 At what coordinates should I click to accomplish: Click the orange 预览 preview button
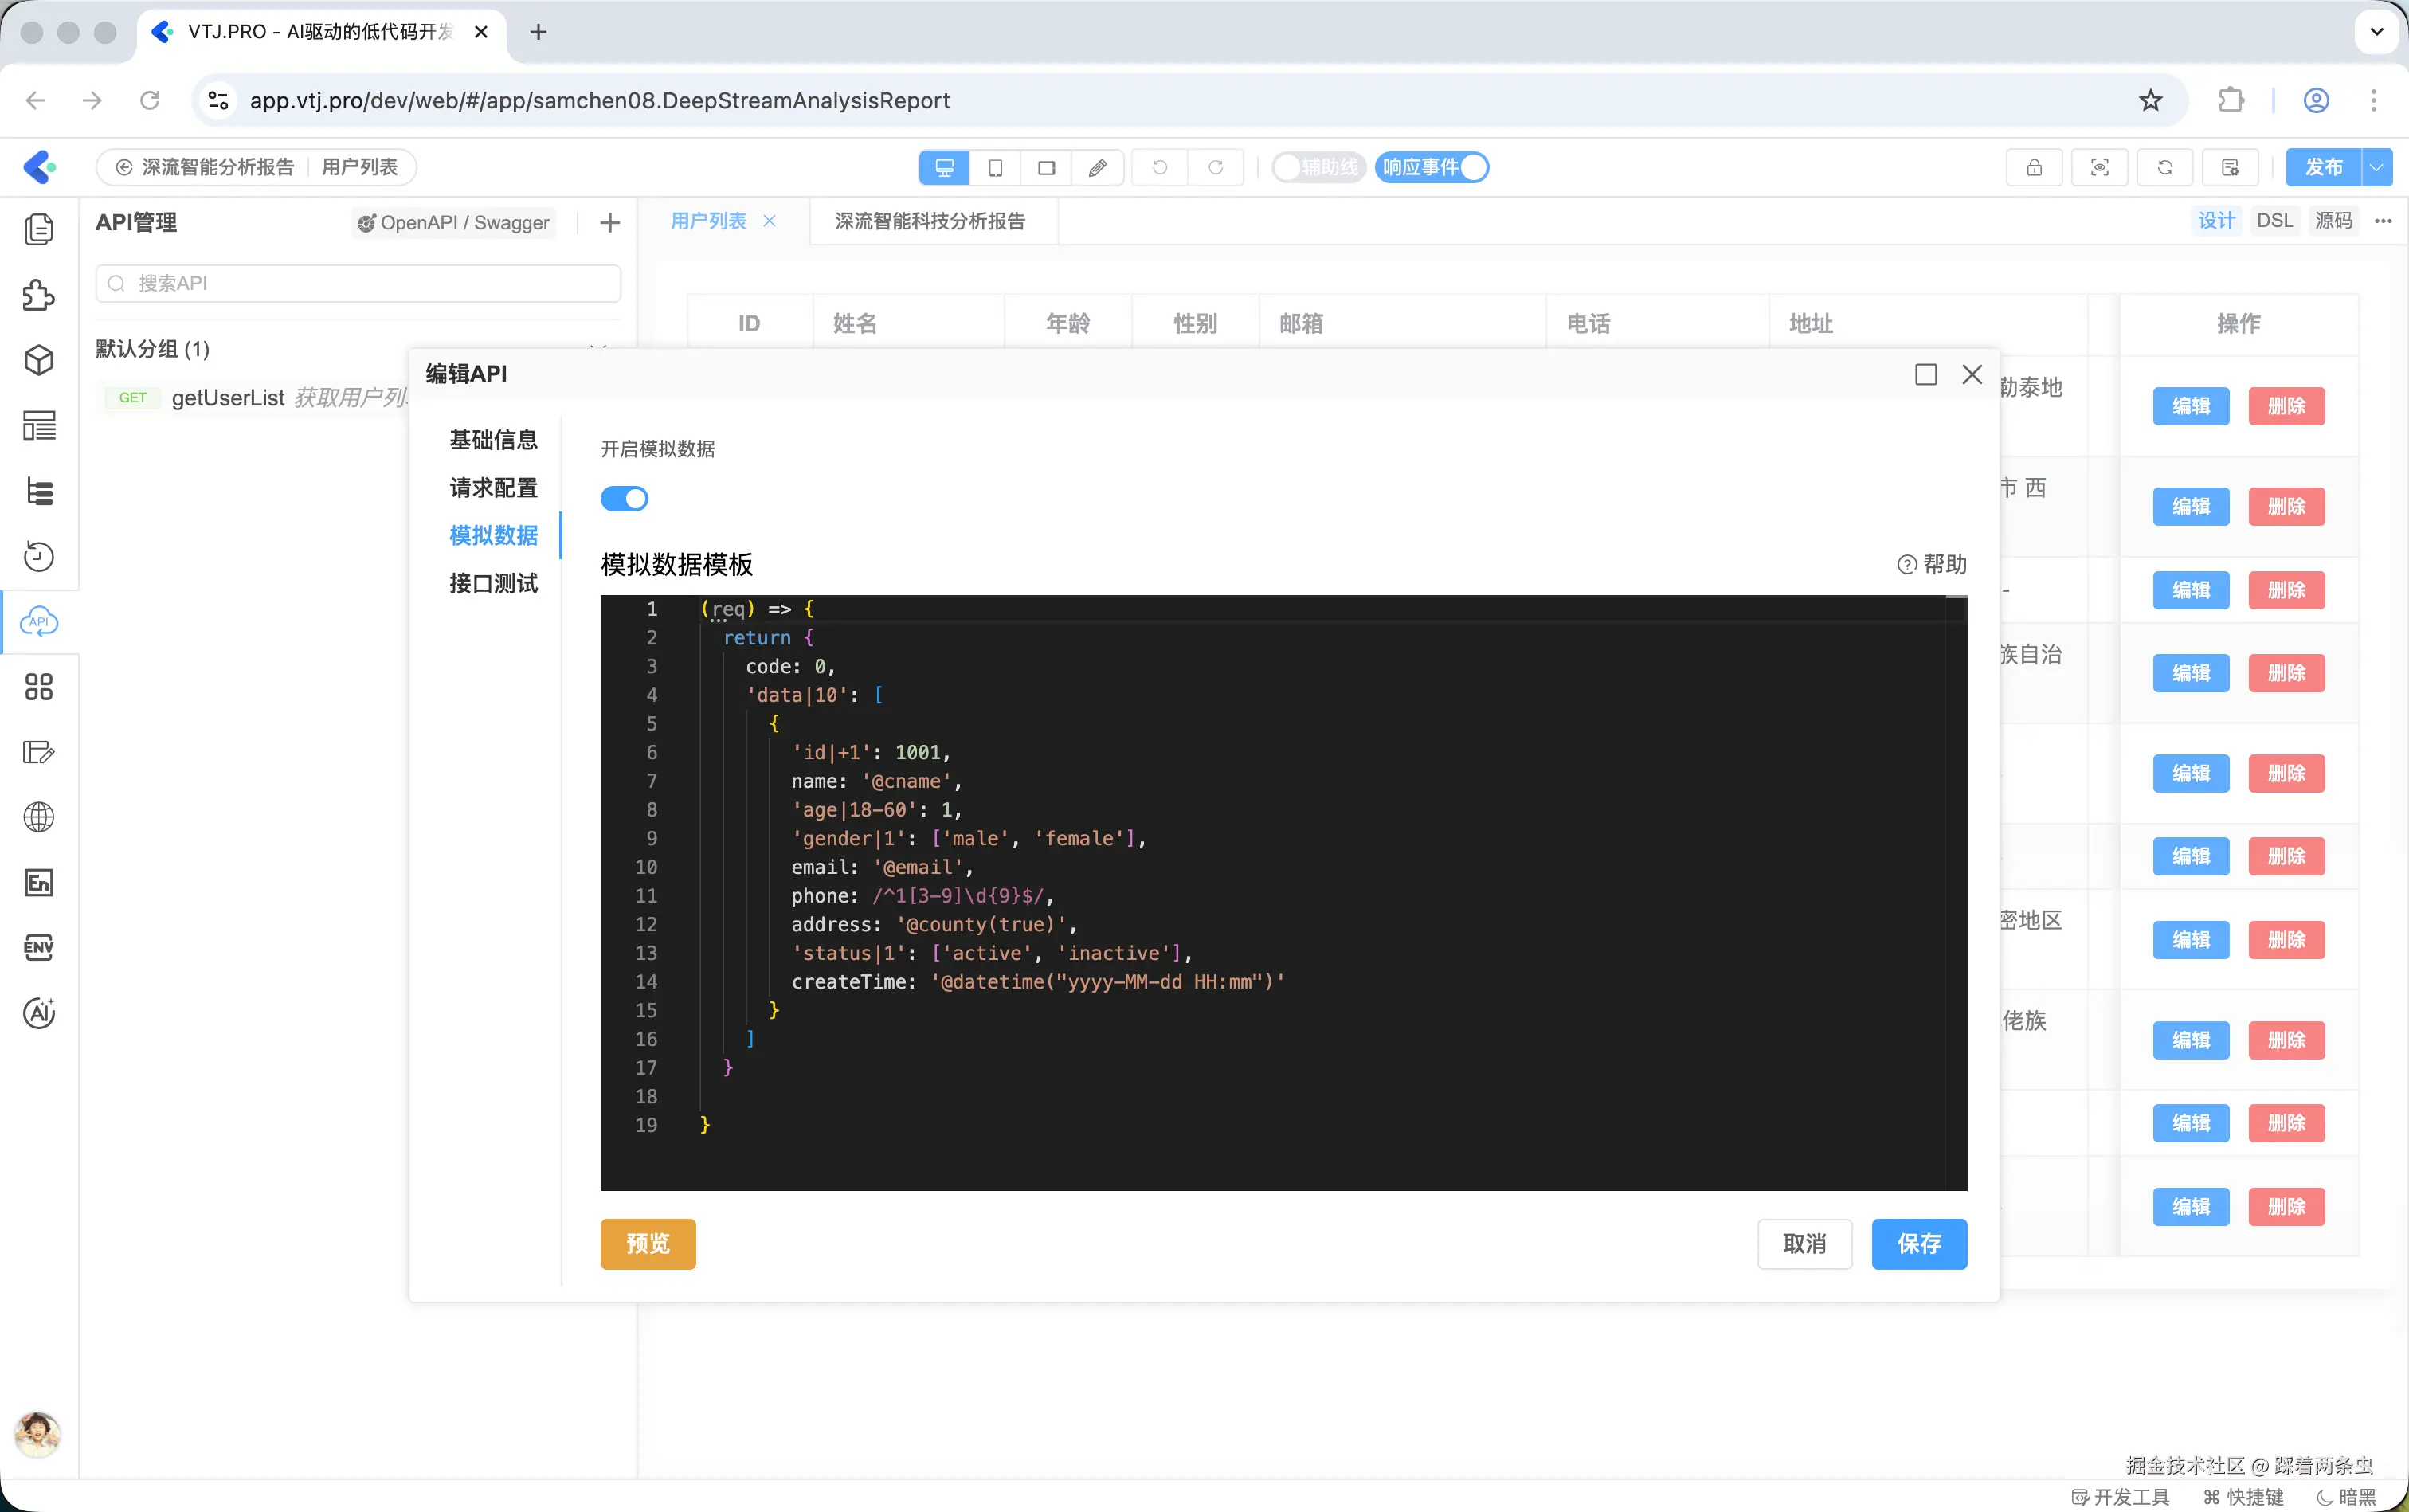(x=647, y=1243)
